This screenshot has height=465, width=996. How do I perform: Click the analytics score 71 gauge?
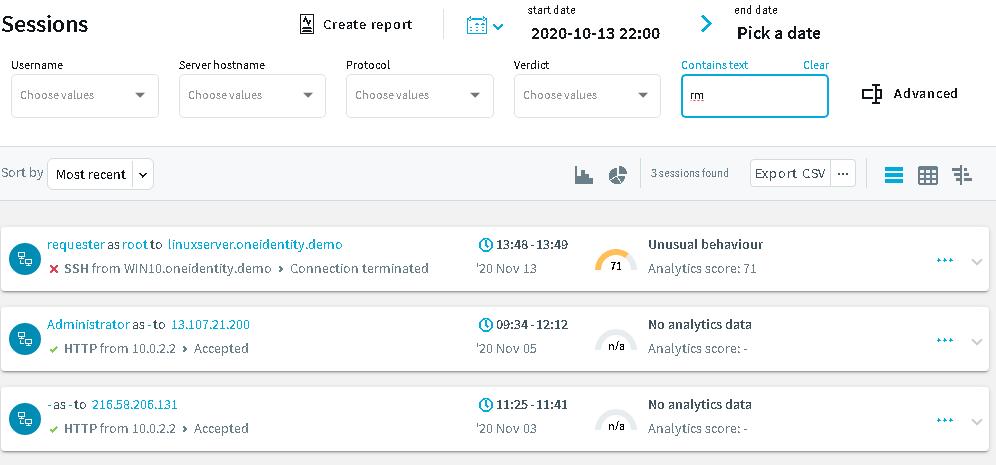pyautogui.click(x=616, y=260)
